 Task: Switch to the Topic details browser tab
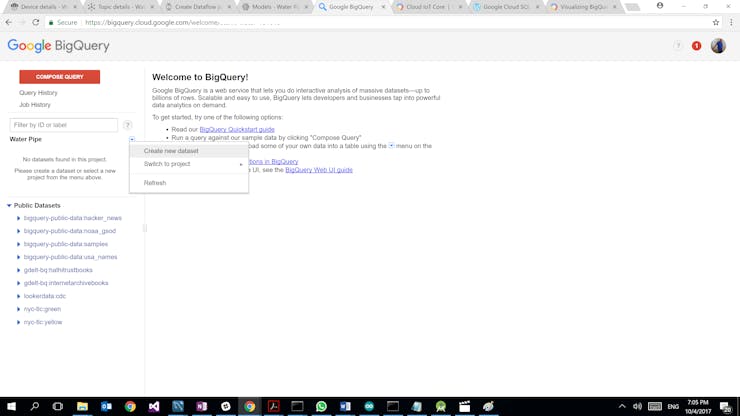120,7
